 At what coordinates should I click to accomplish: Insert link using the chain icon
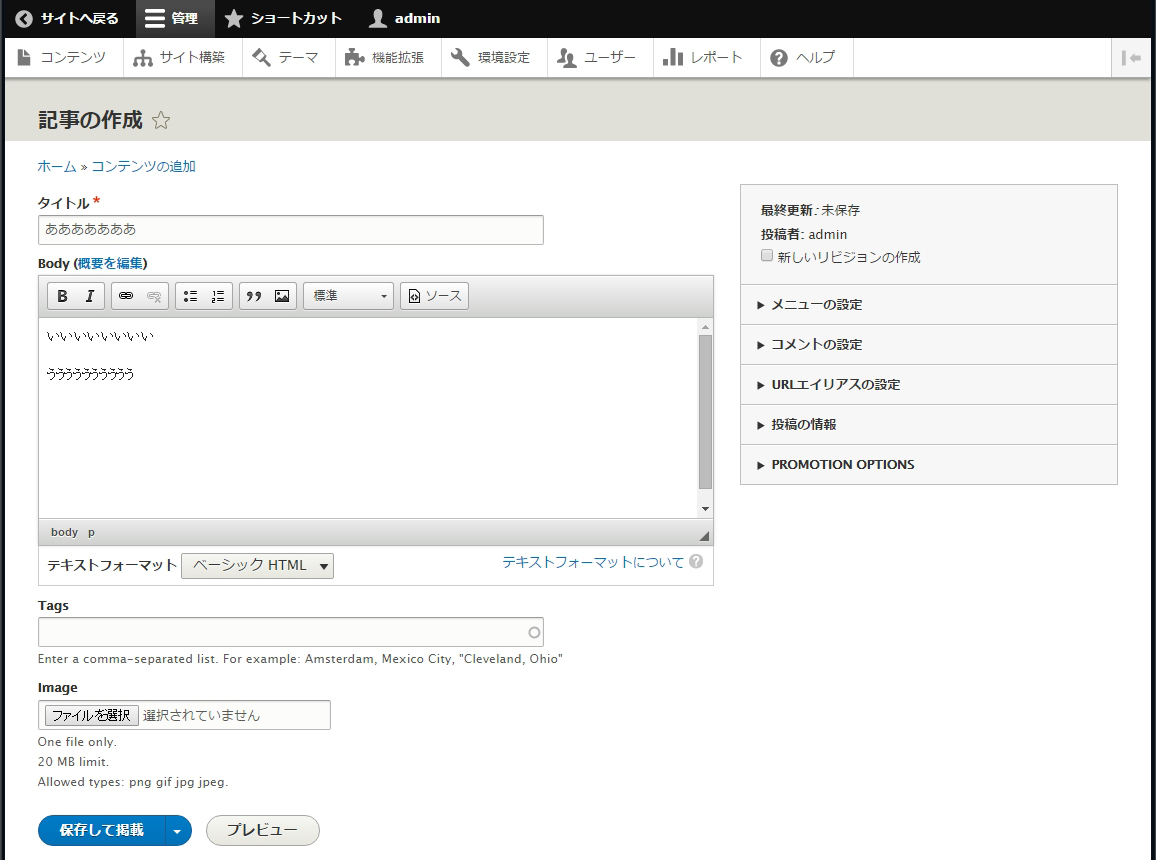[126, 296]
